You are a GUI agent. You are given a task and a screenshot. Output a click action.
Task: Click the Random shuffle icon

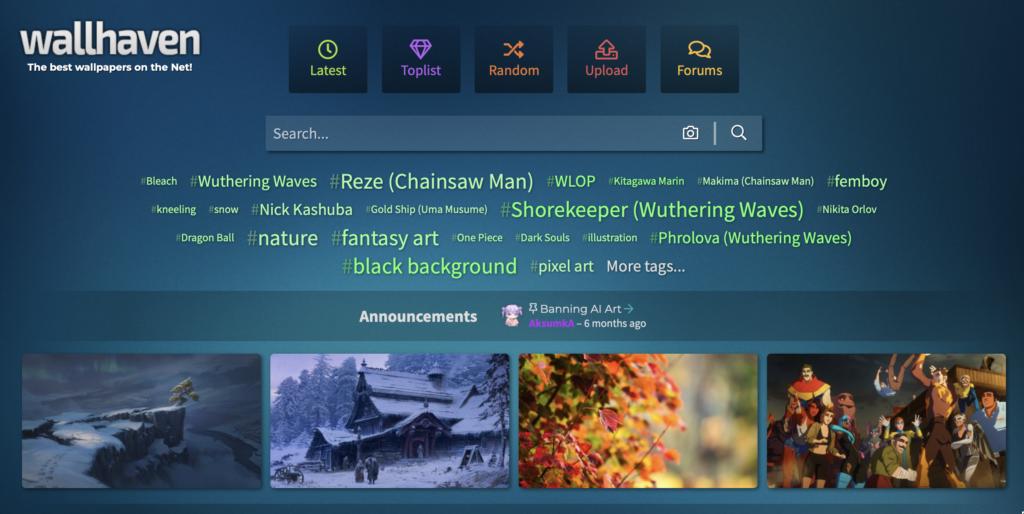513,49
